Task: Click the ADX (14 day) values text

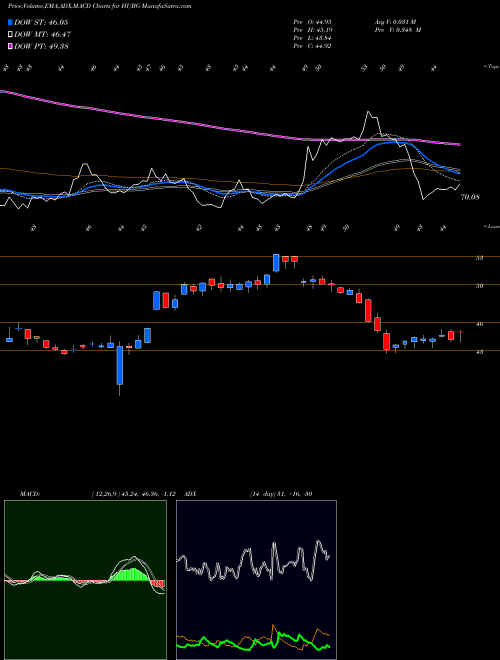Action: [x=281, y=494]
